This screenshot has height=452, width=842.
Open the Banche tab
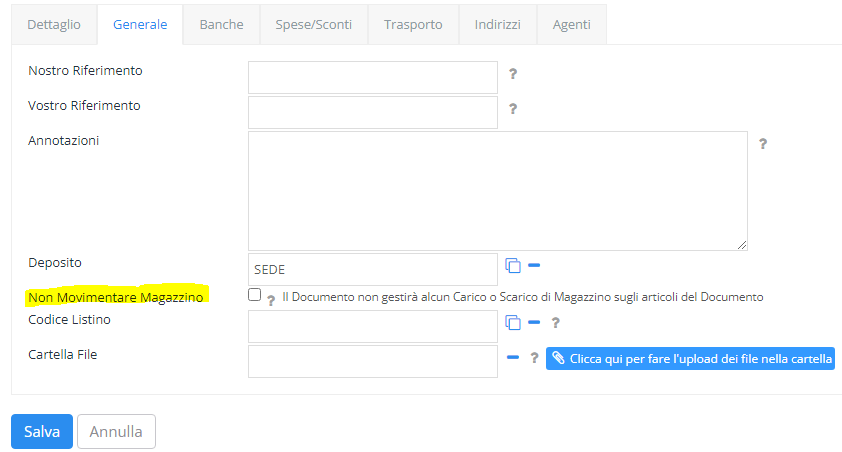coord(221,25)
